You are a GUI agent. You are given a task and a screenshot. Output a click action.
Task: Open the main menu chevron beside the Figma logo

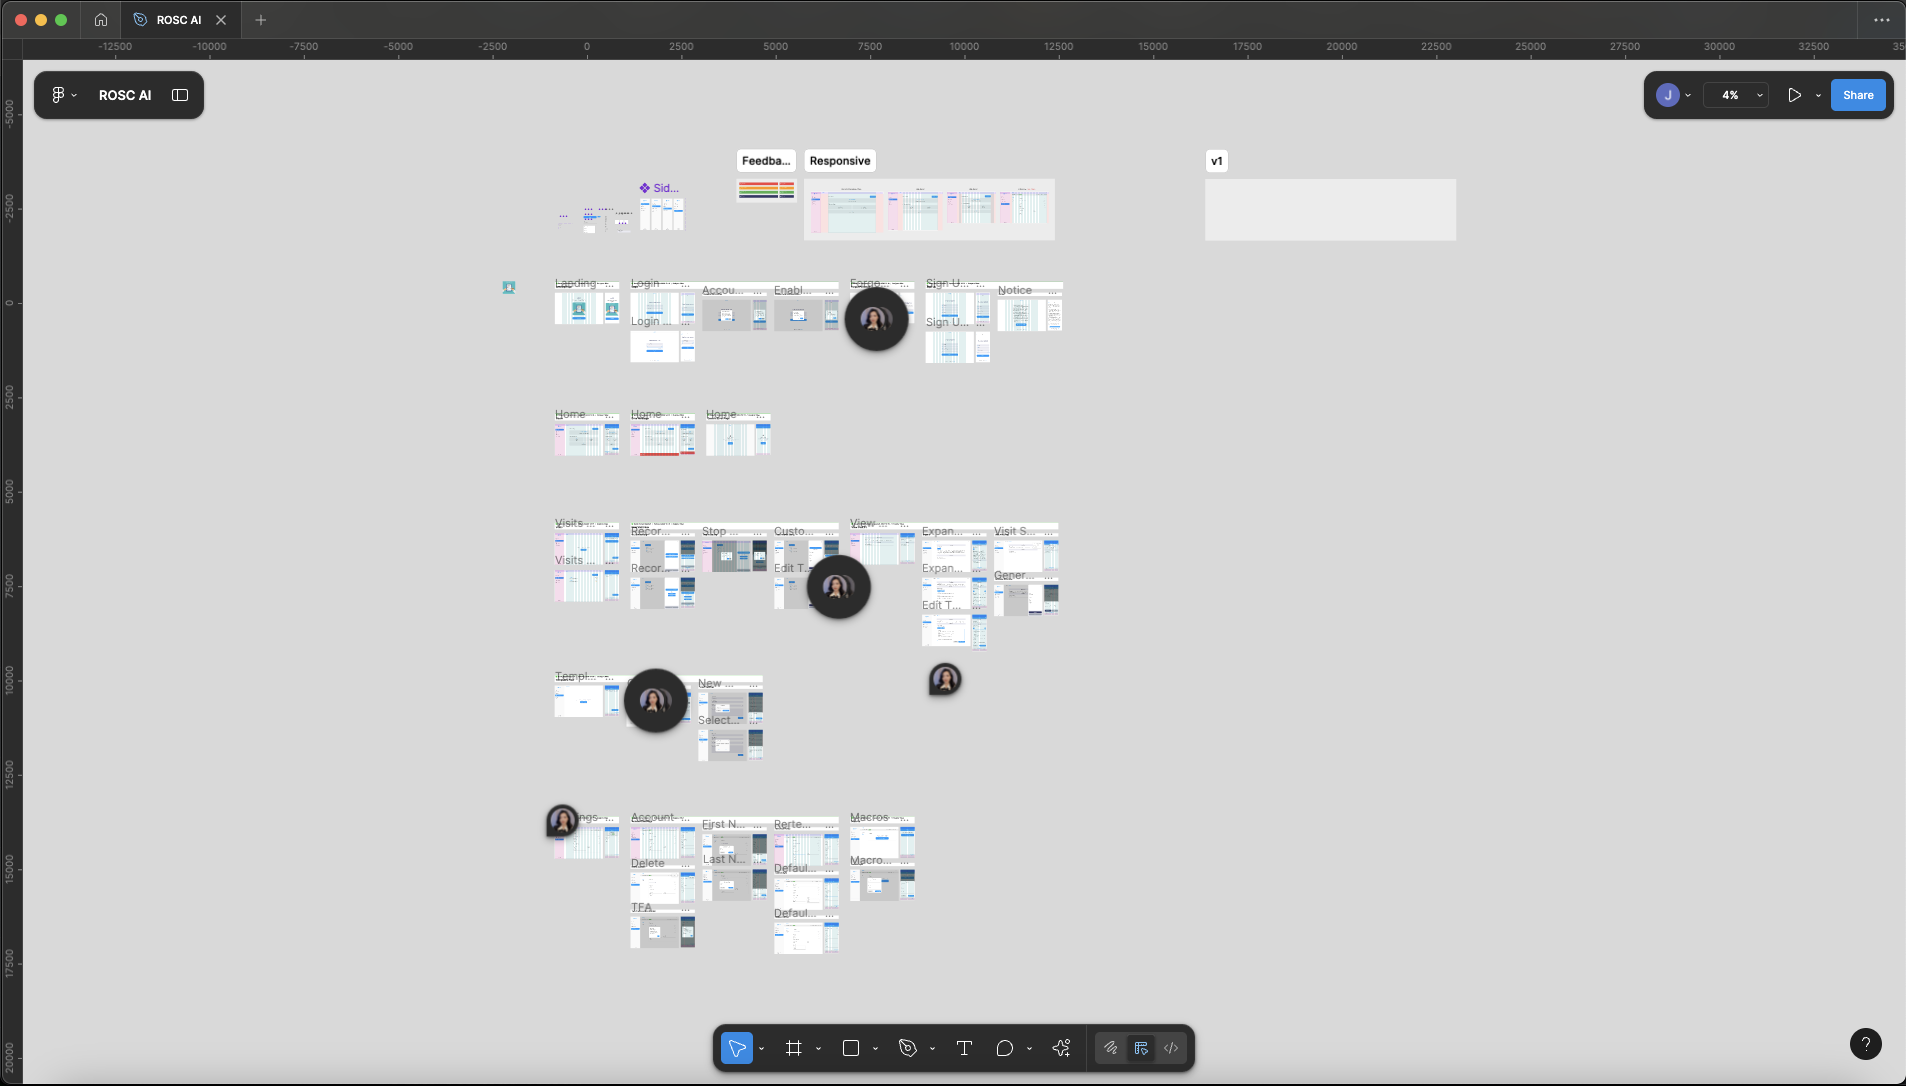tap(73, 94)
